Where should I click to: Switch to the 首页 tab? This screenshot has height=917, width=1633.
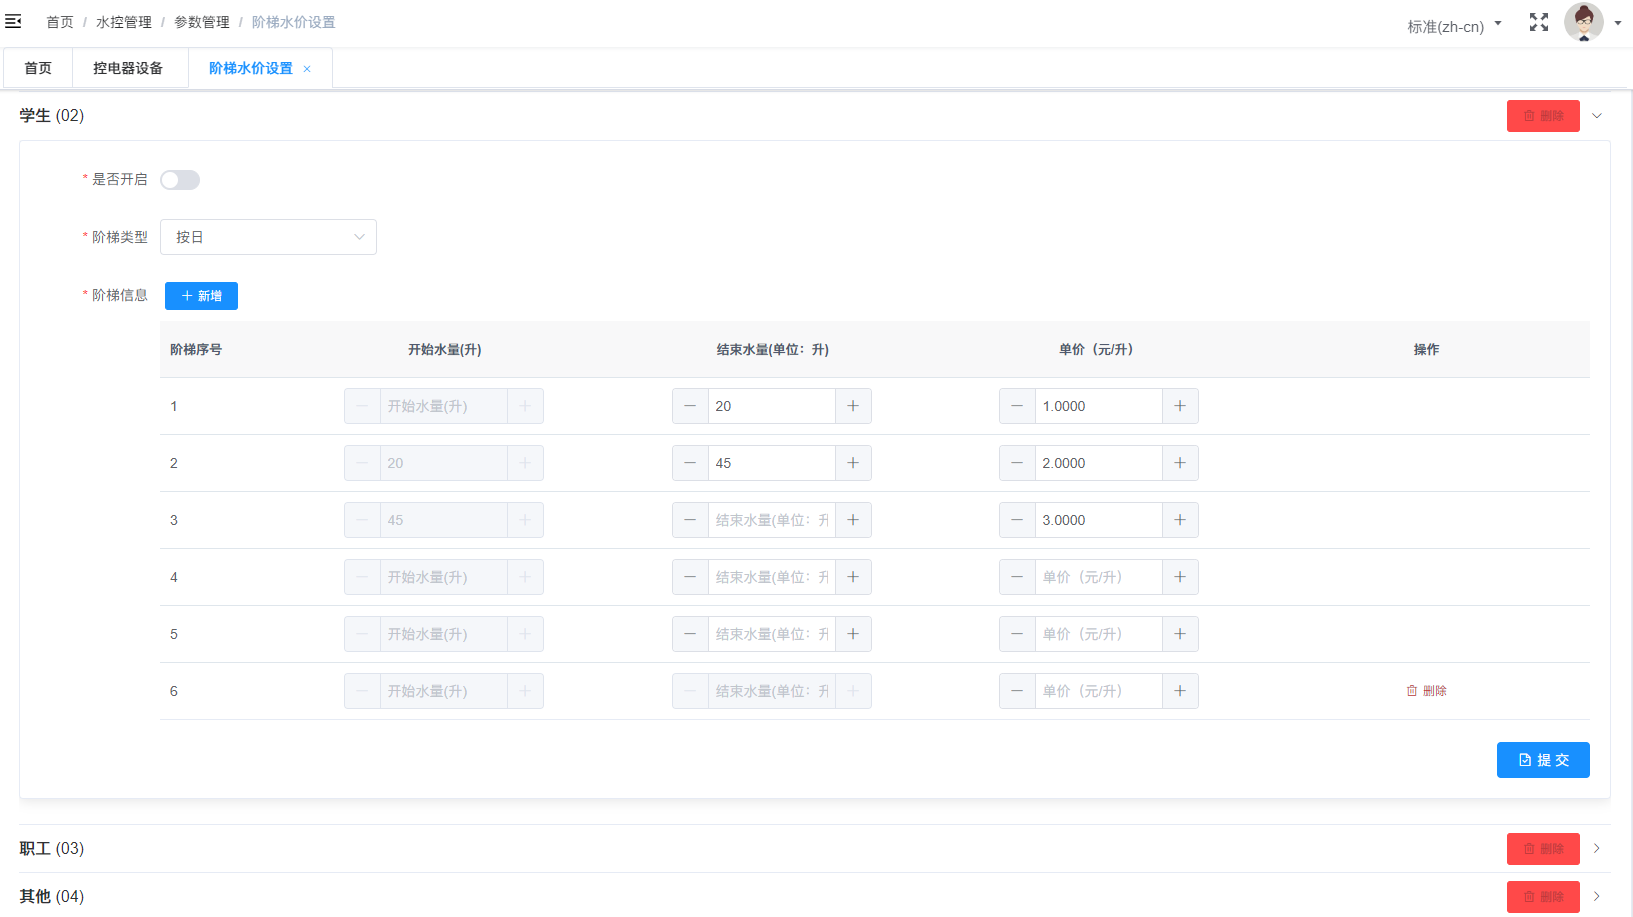(38, 68)
